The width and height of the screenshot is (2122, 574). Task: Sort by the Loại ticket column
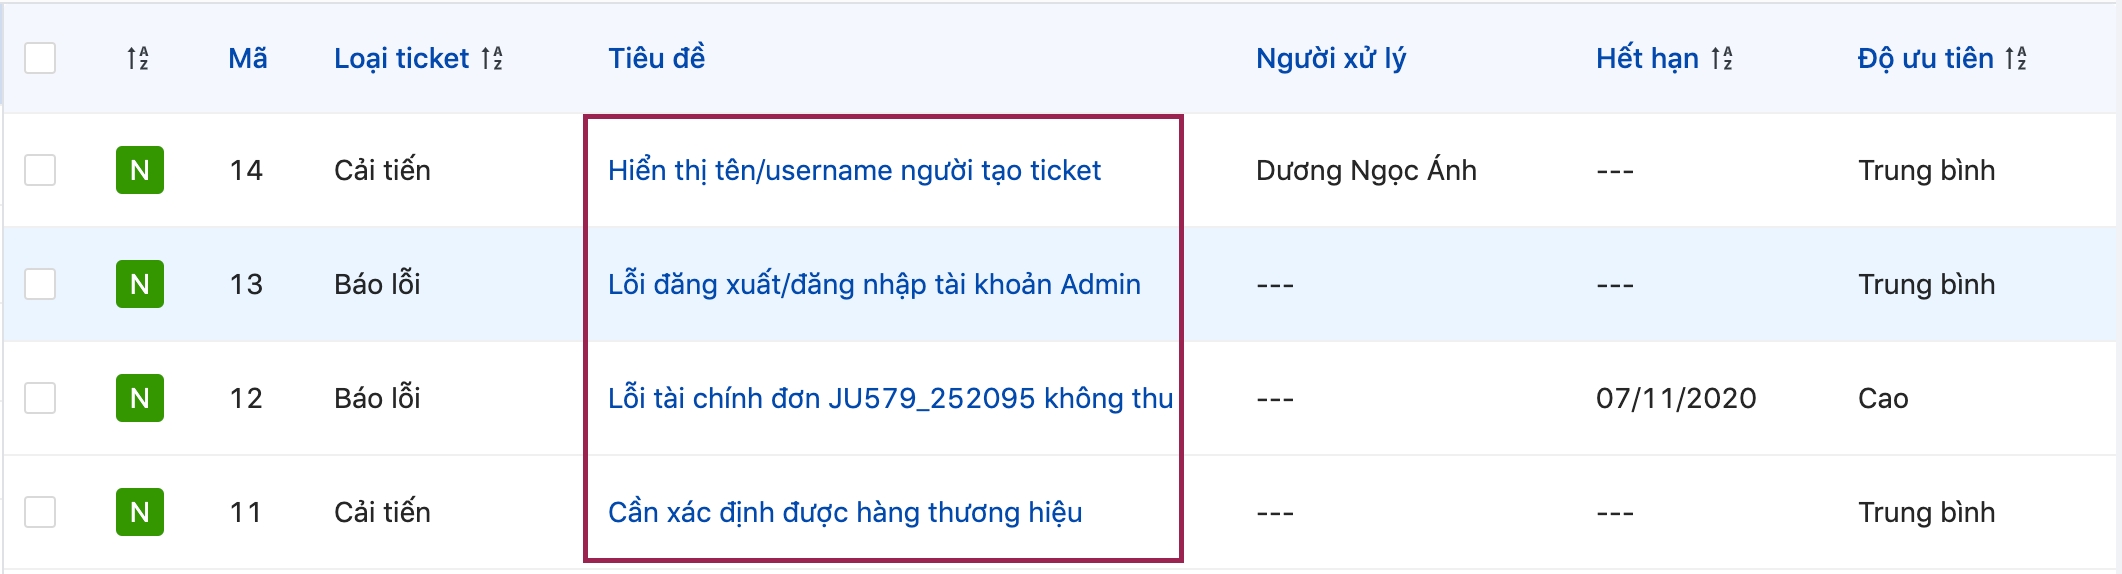pyautogui.click(x=491, y=59)
